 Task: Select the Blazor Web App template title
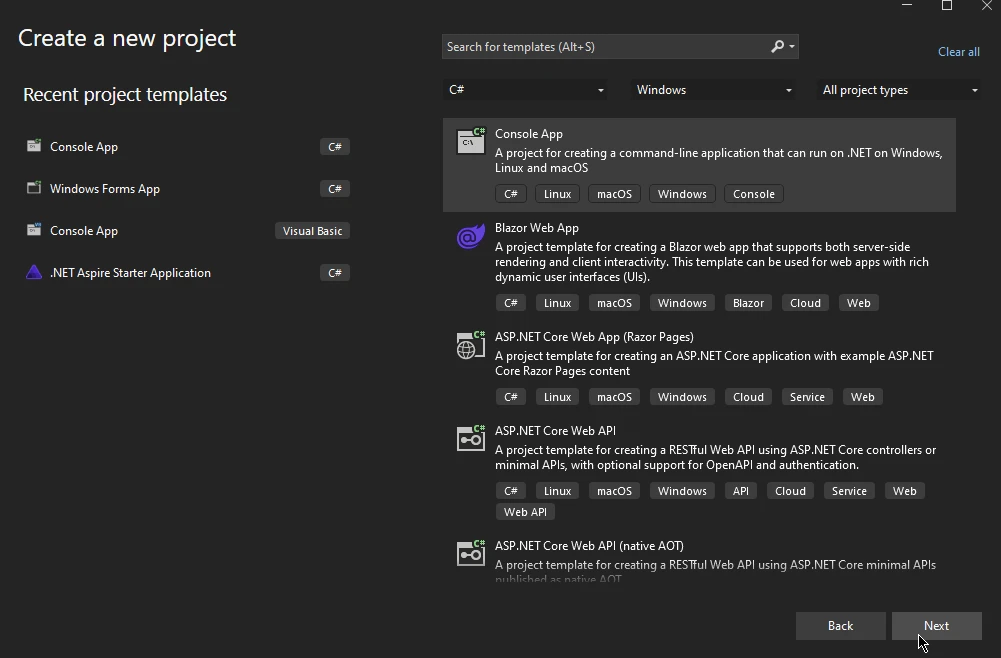click(537, 228)
